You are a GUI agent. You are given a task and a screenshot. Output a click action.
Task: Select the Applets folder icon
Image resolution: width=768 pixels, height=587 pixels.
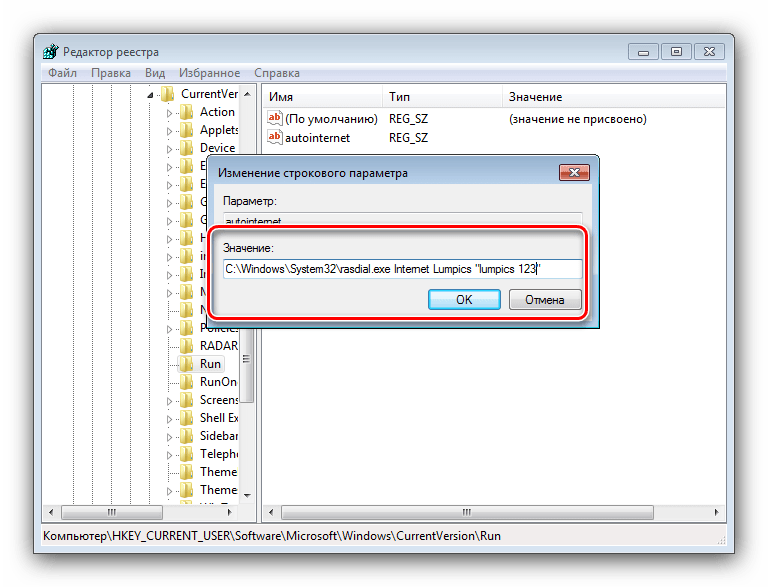click(186, 130)
